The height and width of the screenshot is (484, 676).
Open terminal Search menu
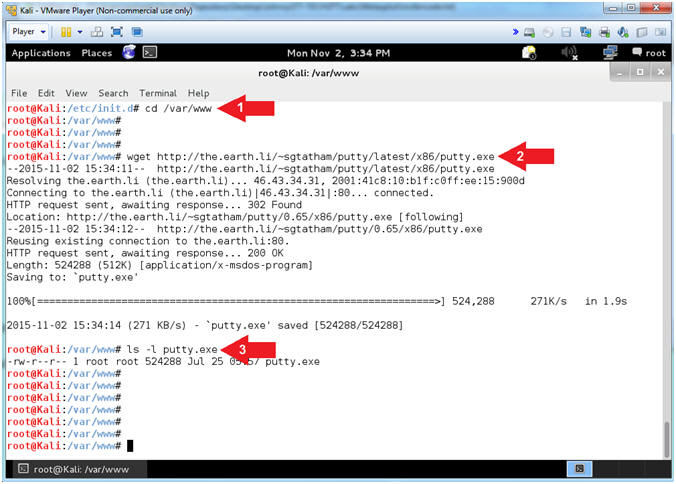[113, 93]
